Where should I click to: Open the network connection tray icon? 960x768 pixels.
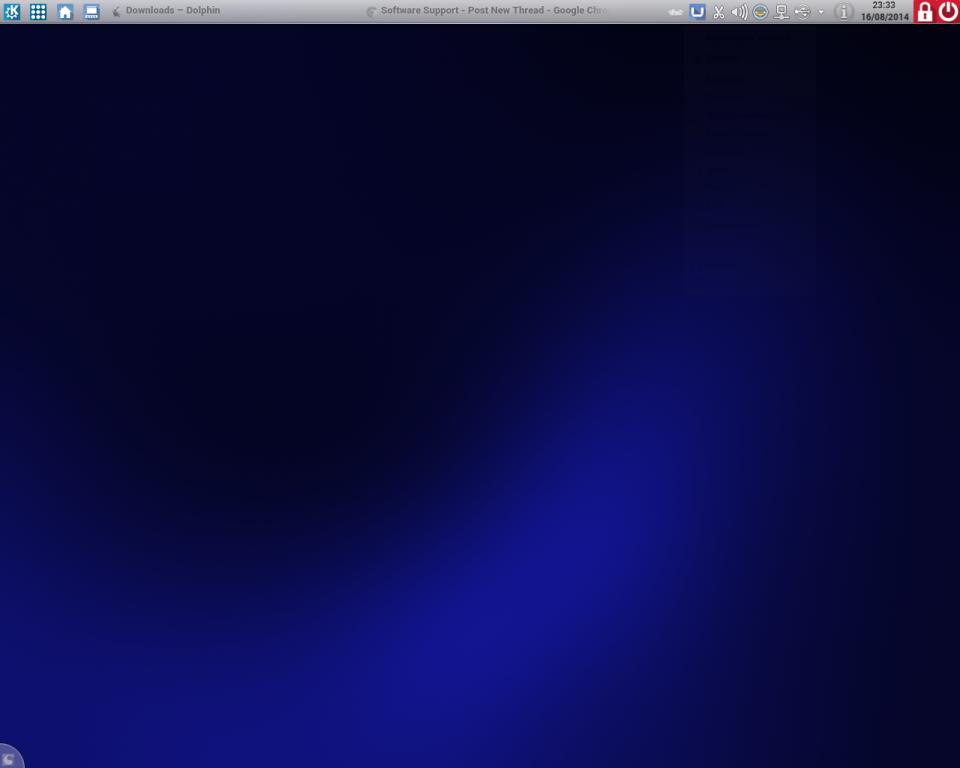point(781,12)
